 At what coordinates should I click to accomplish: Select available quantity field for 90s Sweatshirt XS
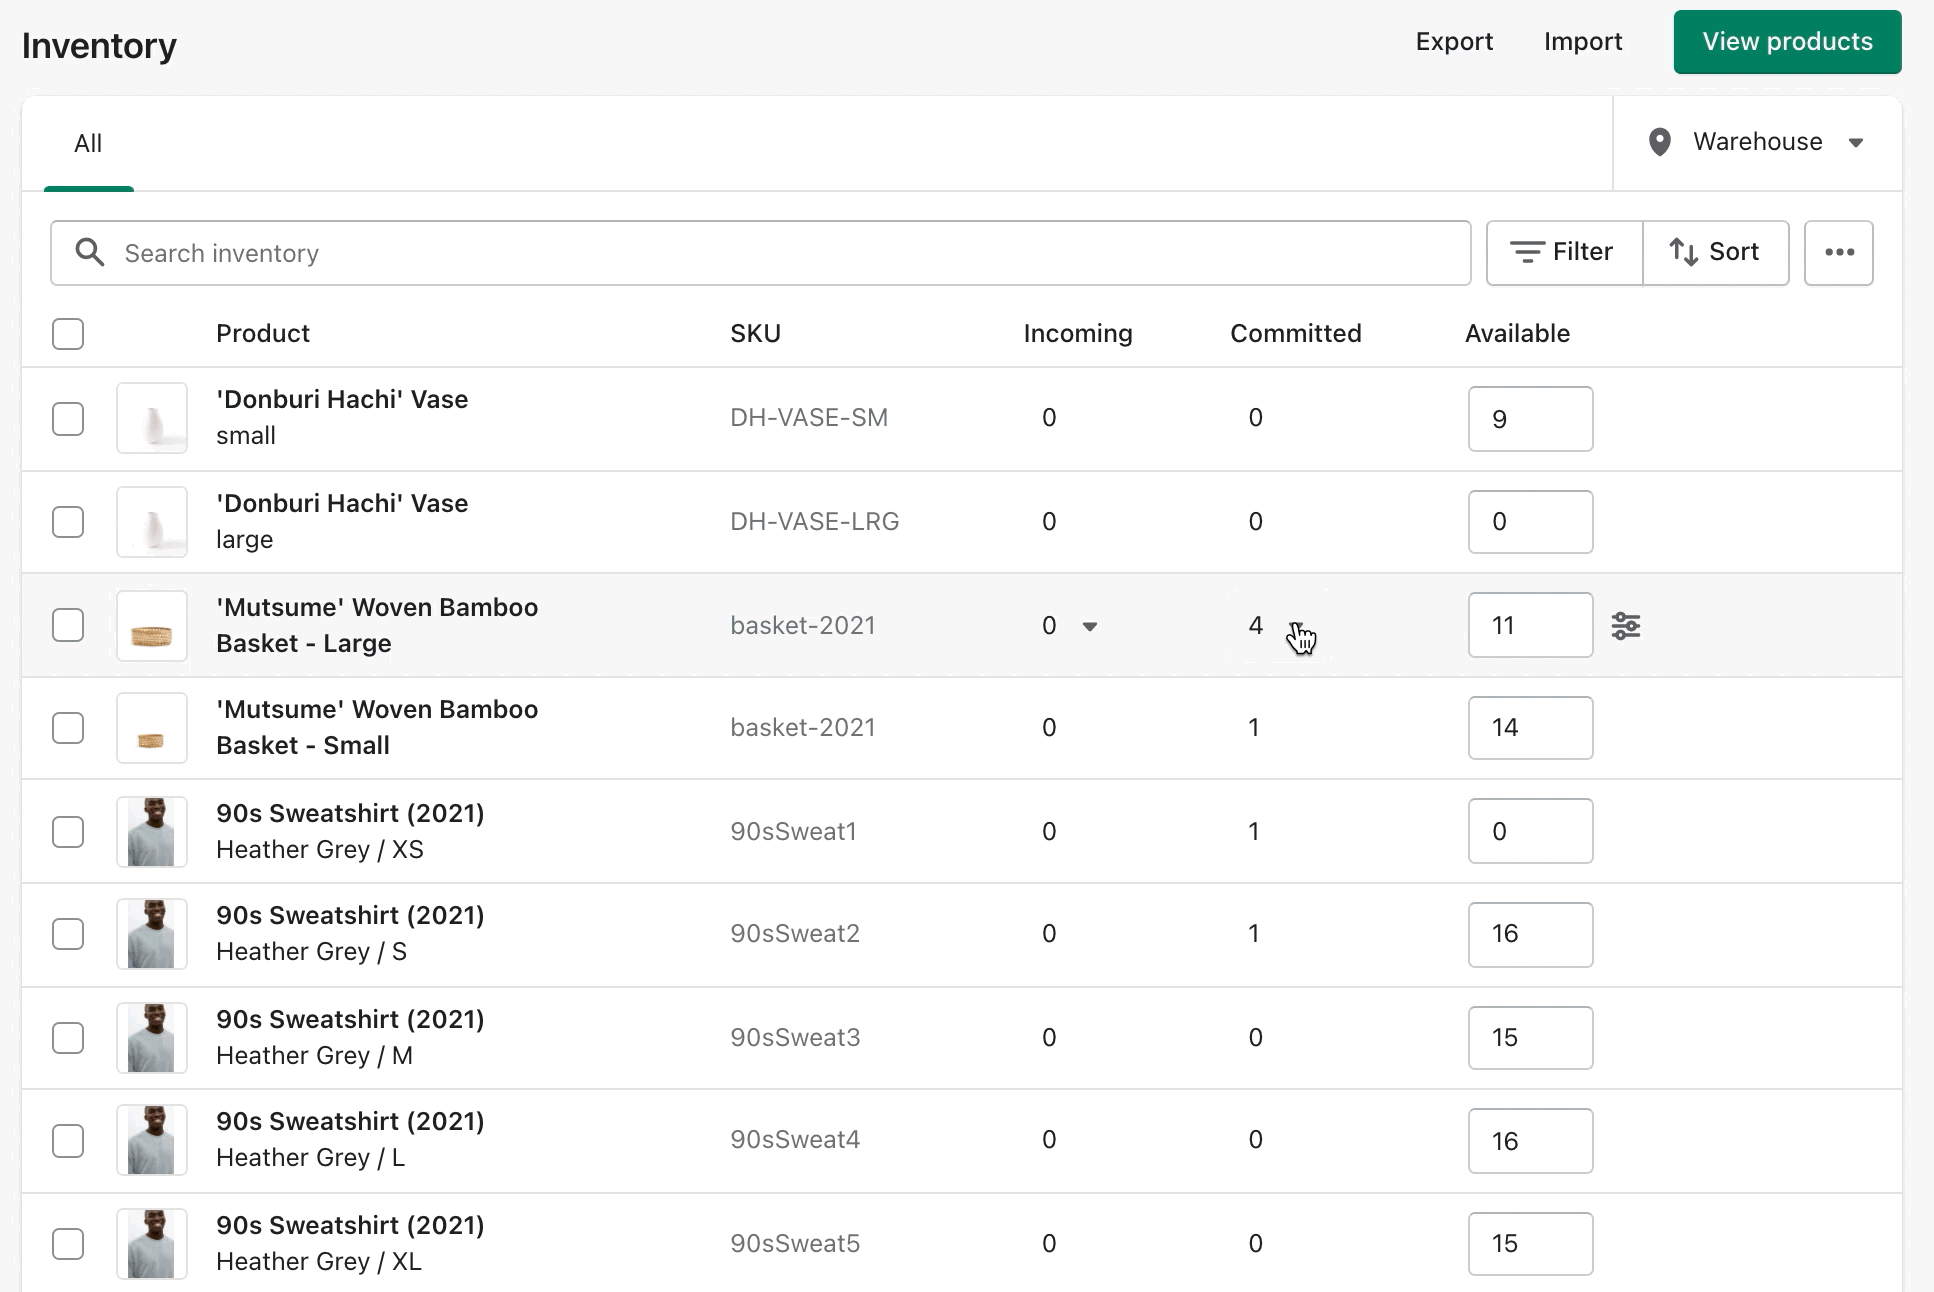(x=1530, y=831)
